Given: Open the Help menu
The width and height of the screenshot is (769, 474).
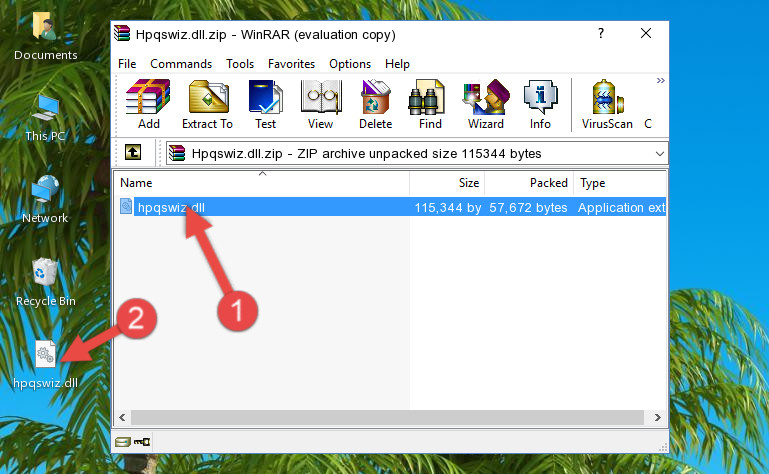Looking at the screenshot, I should [397, 64].
